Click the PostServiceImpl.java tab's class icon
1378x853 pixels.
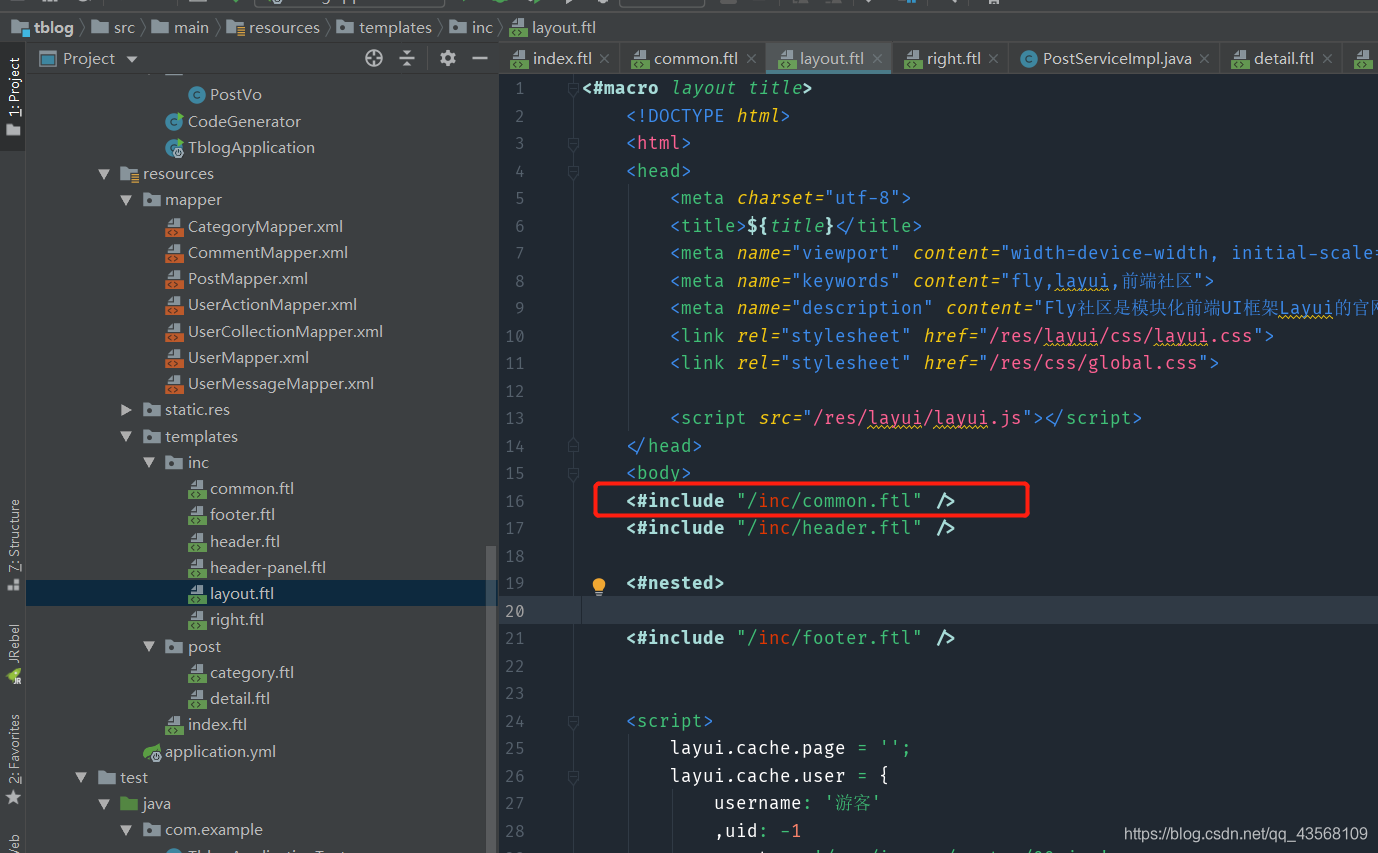tap(1028, 59)
